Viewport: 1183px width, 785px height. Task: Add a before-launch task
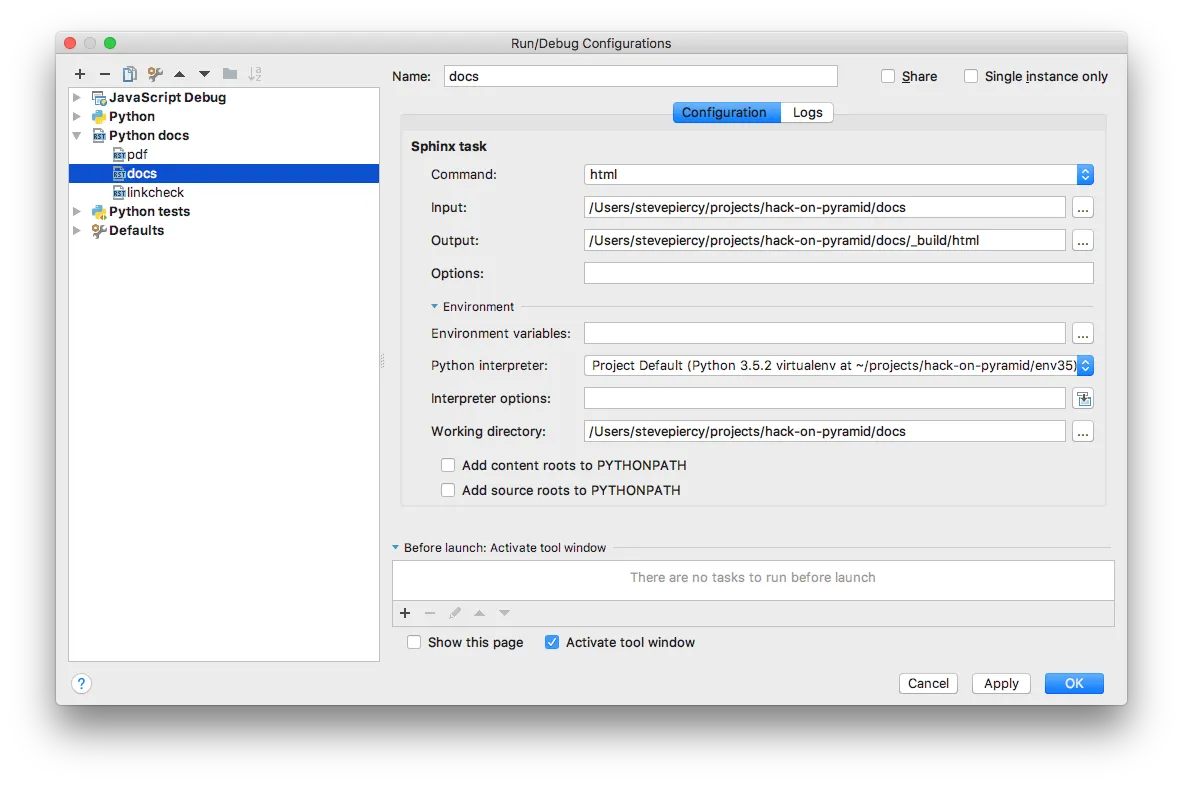pos(405,613)
